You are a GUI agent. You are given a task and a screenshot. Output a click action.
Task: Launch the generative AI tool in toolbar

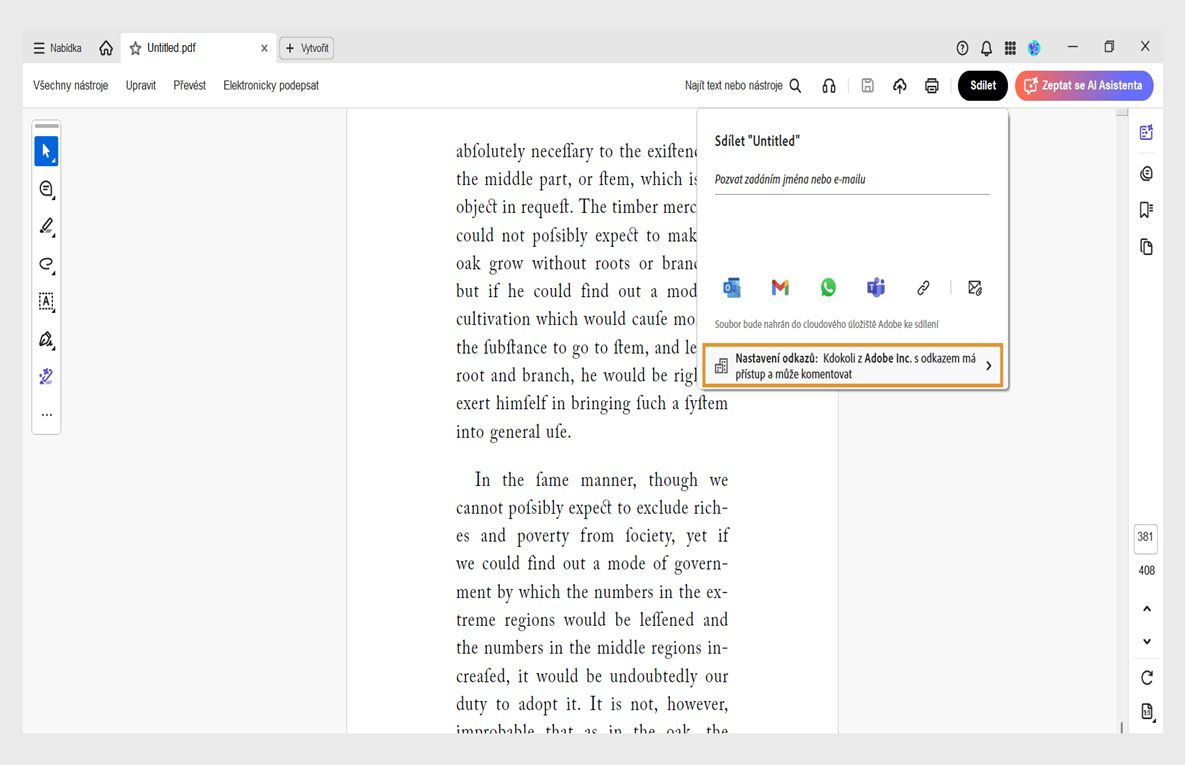point(46,377)
